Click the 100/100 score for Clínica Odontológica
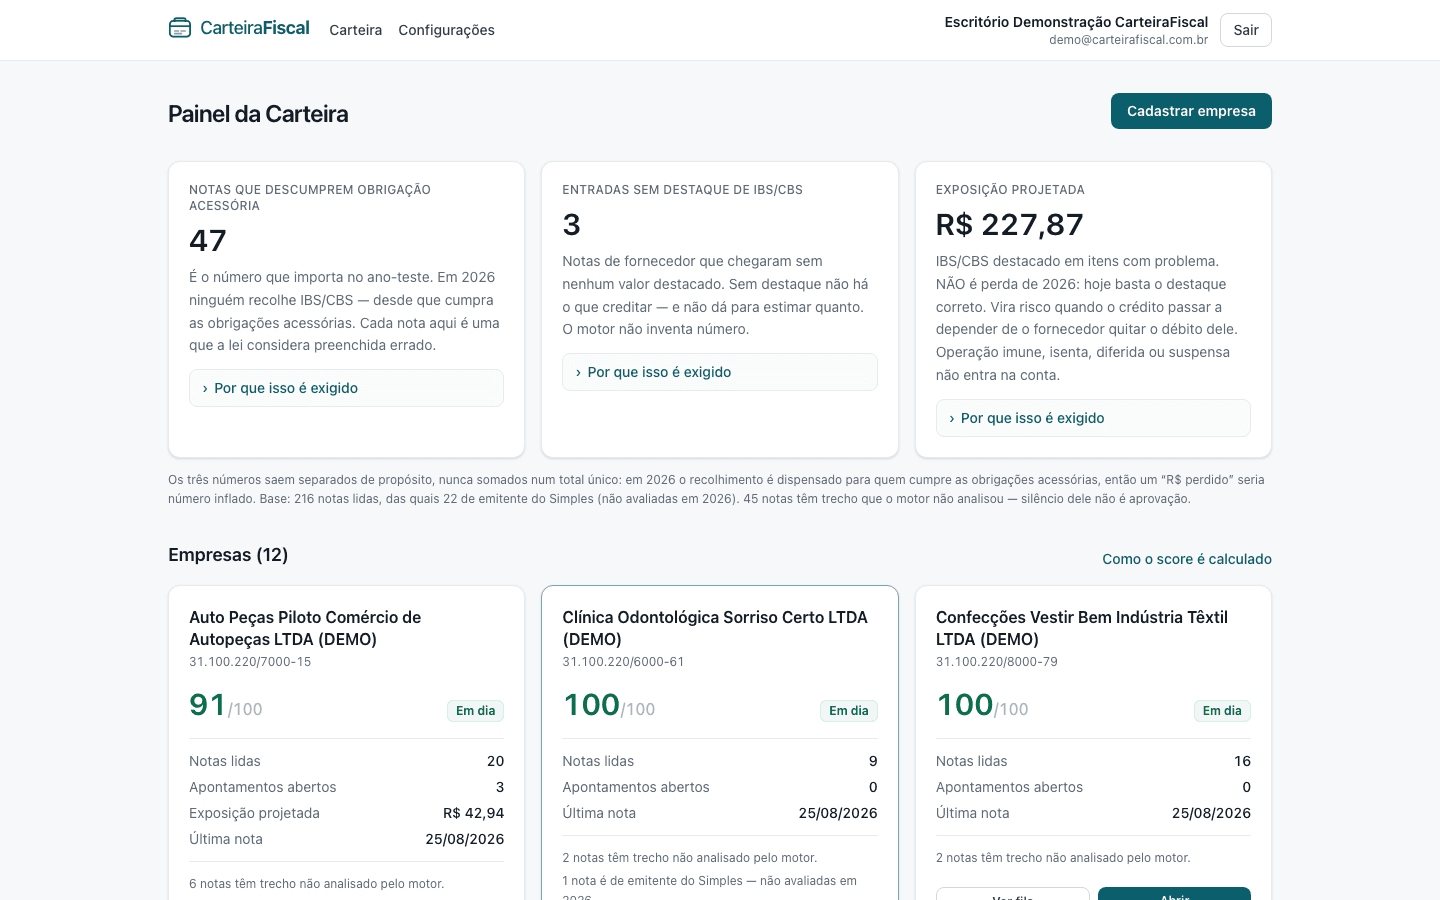This screenshot has height=900, width=1440. [609, 705]
